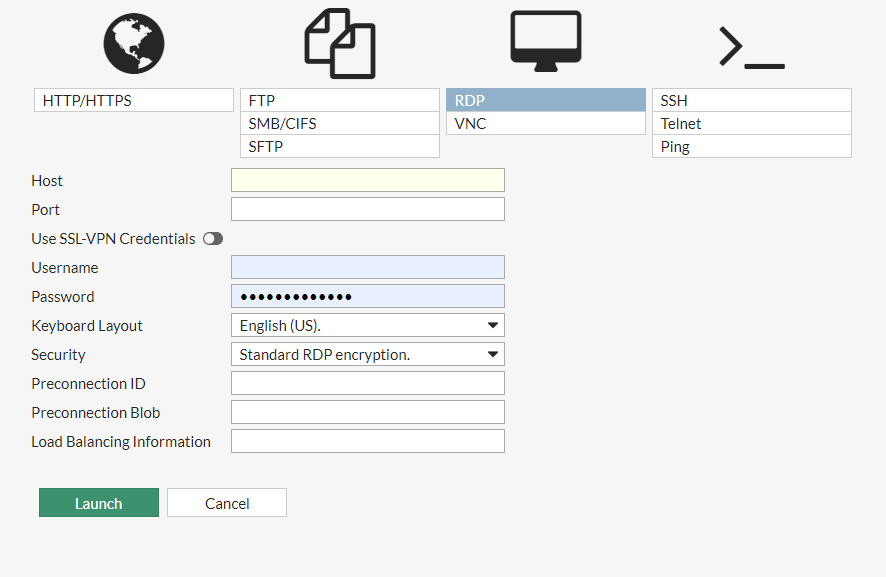Select the SSH protocol option
Image resolution: width=886 pixels, height=577 pixels.
pos(751,101)
